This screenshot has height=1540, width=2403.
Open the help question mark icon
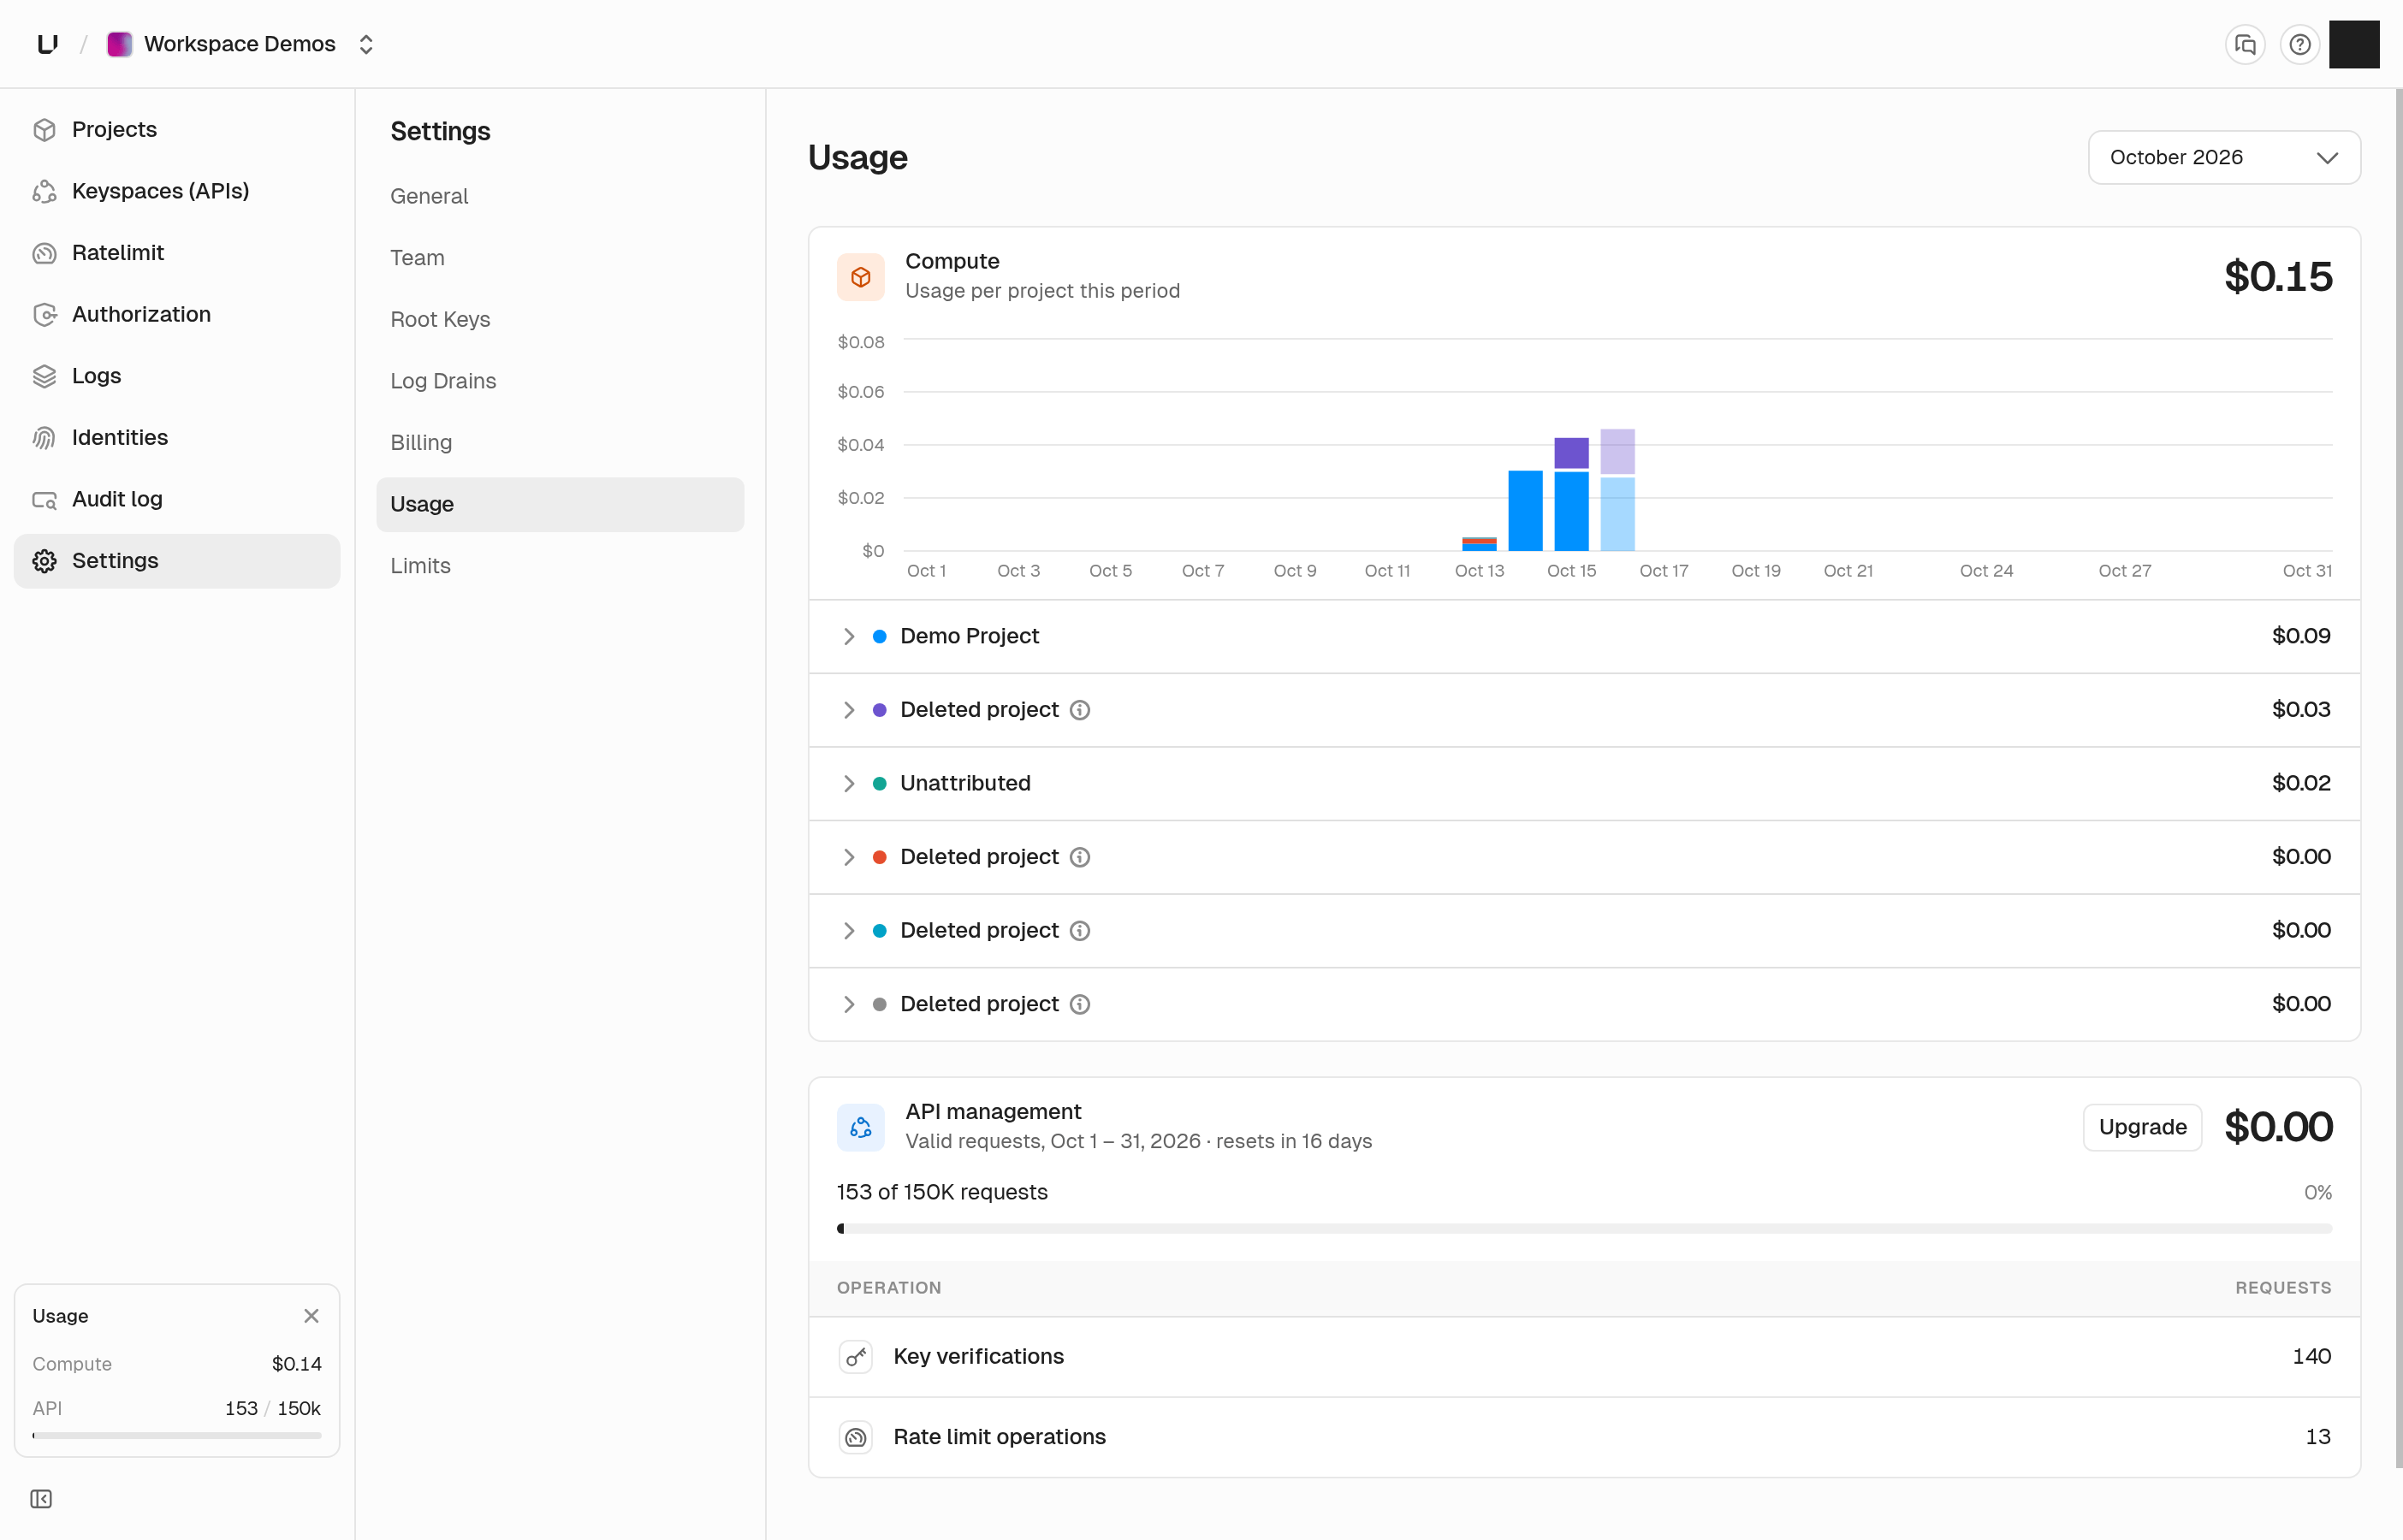(x=2299, y=44)
